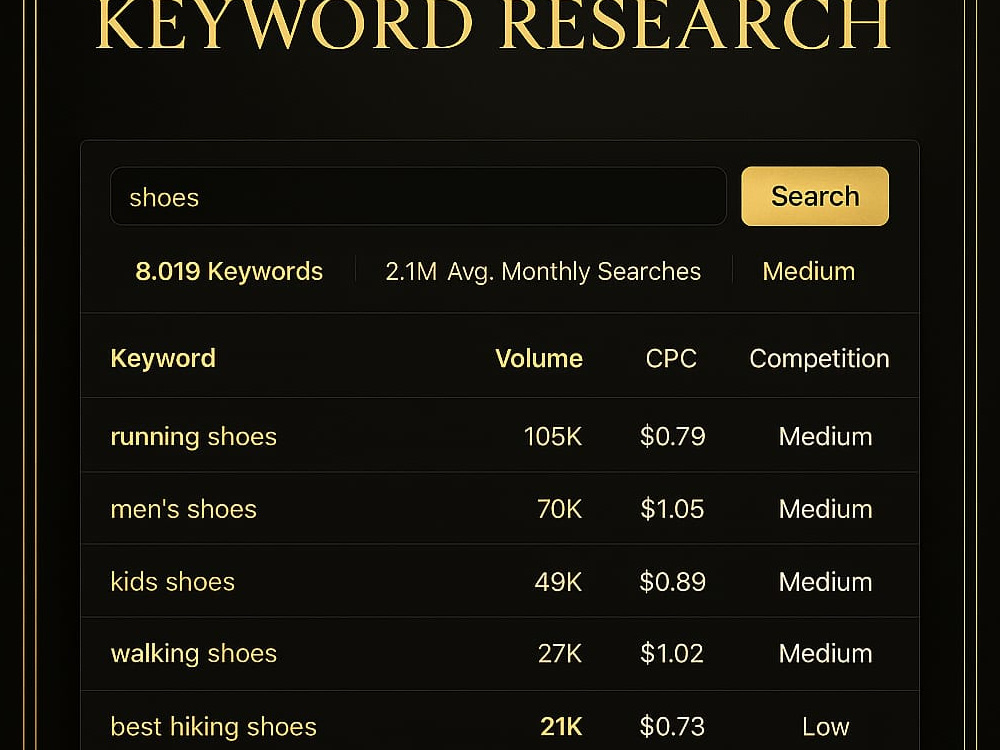The image size is (1000, 750).
Task: Sort by the Volume column header
Action: point(539,358)
